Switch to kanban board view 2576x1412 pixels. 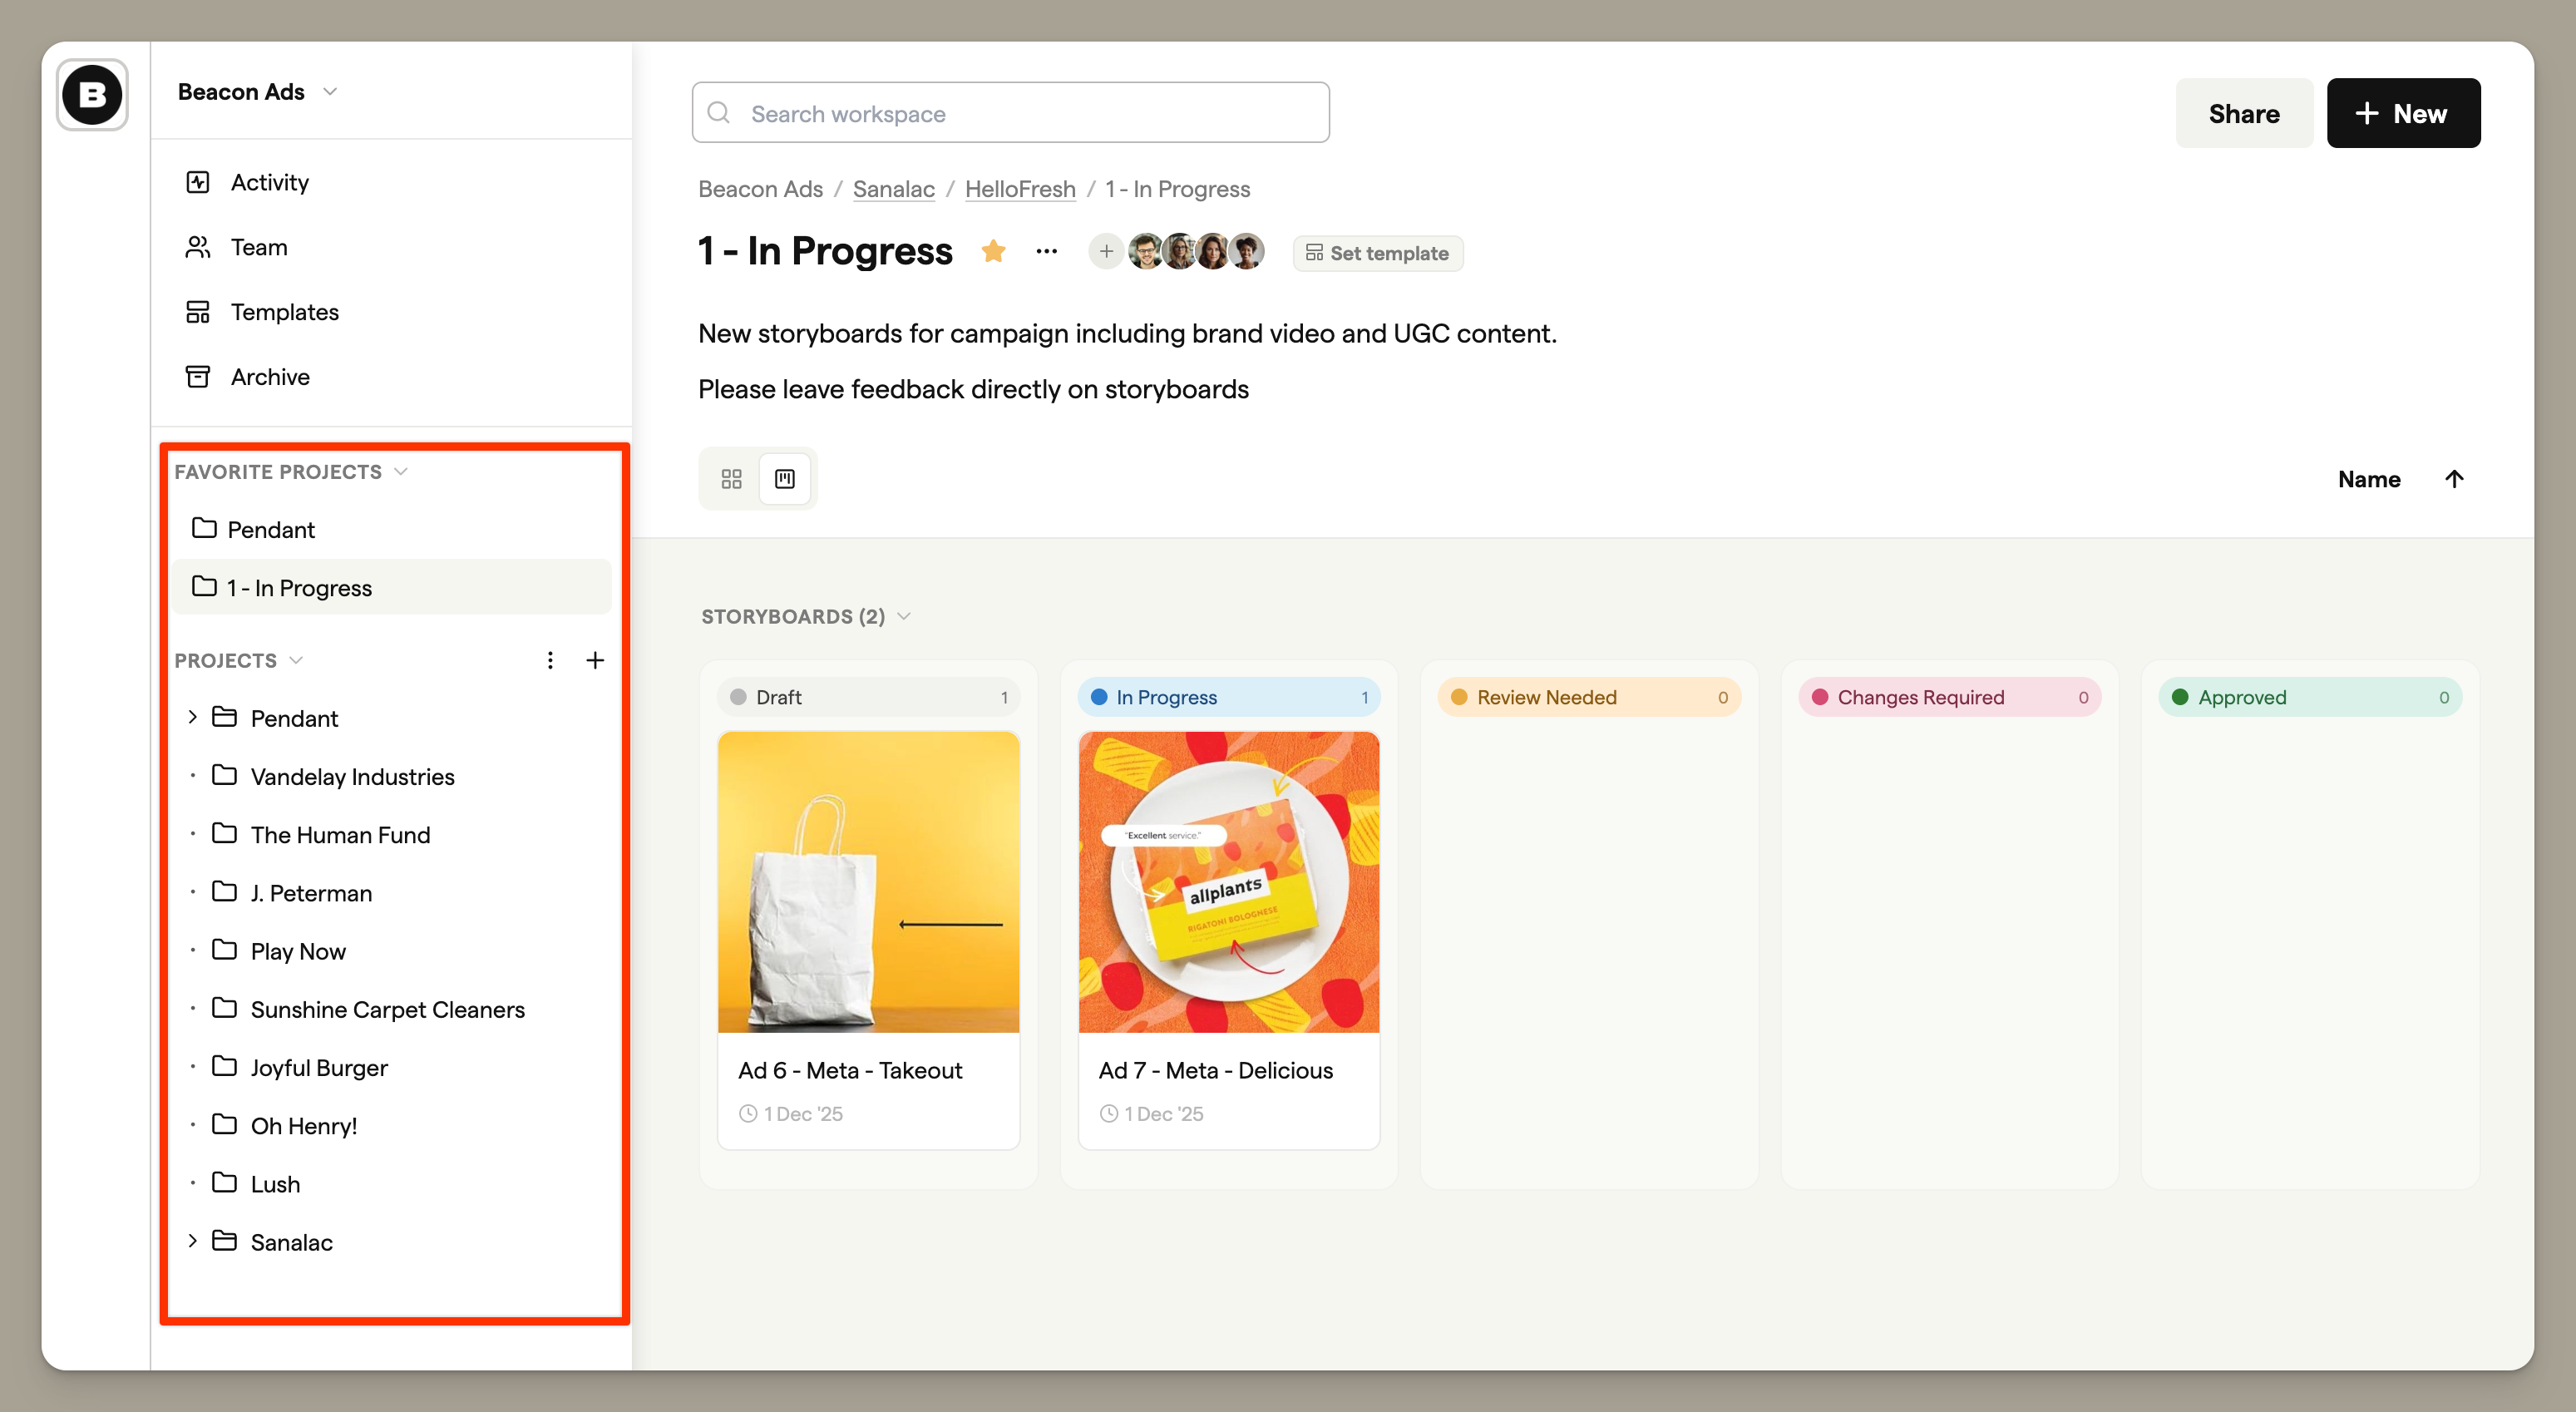tap(785, 479)
